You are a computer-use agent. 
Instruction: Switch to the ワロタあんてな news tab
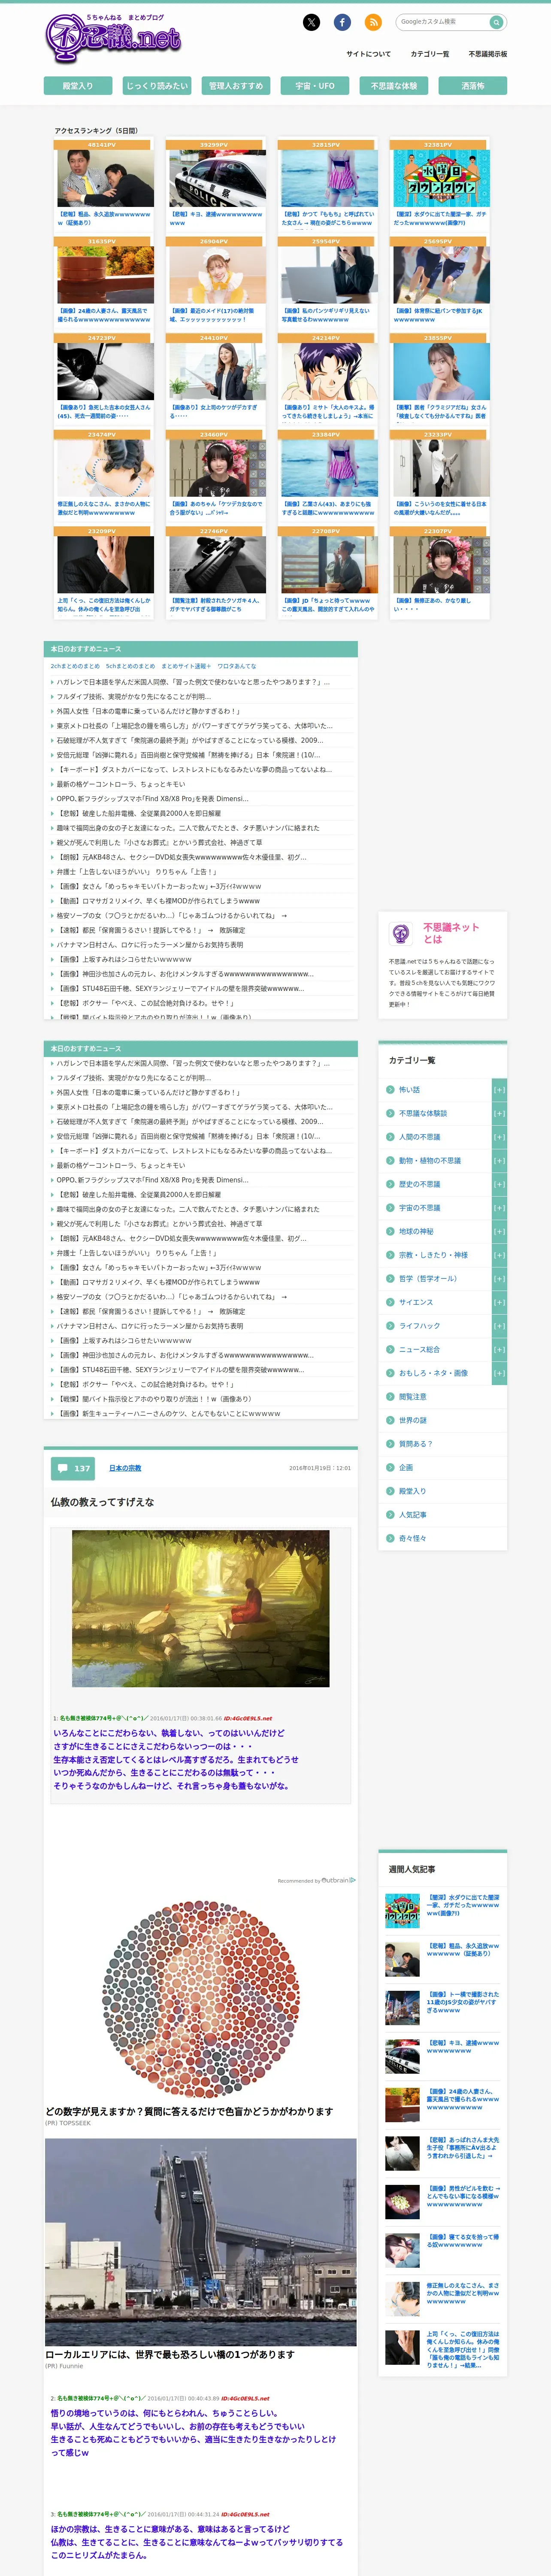237,666
